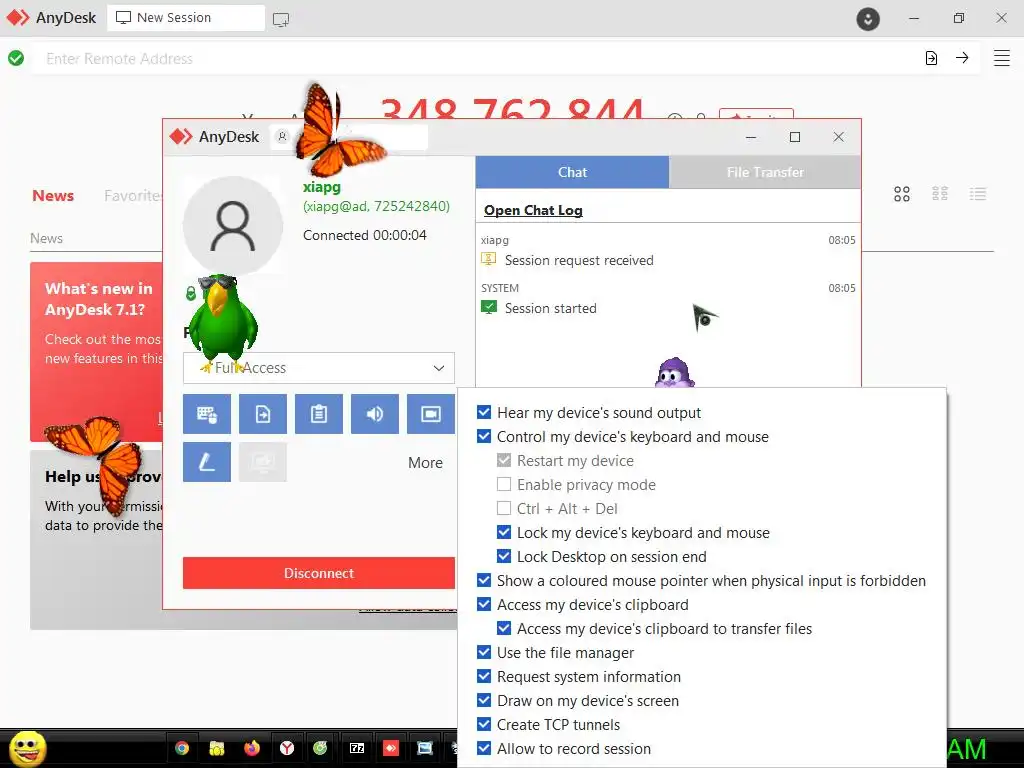Open Yandex browser from the taskbar
Image resolution: width=1024 pixels, height=768 pixels.
287,748
